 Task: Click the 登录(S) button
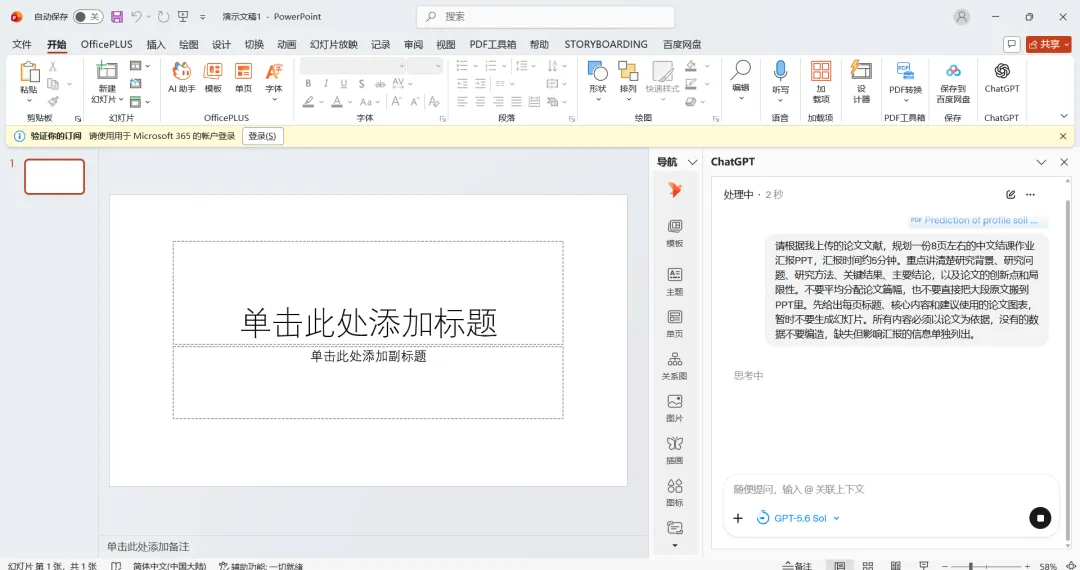pyautogui.click(x=262, y=136)
